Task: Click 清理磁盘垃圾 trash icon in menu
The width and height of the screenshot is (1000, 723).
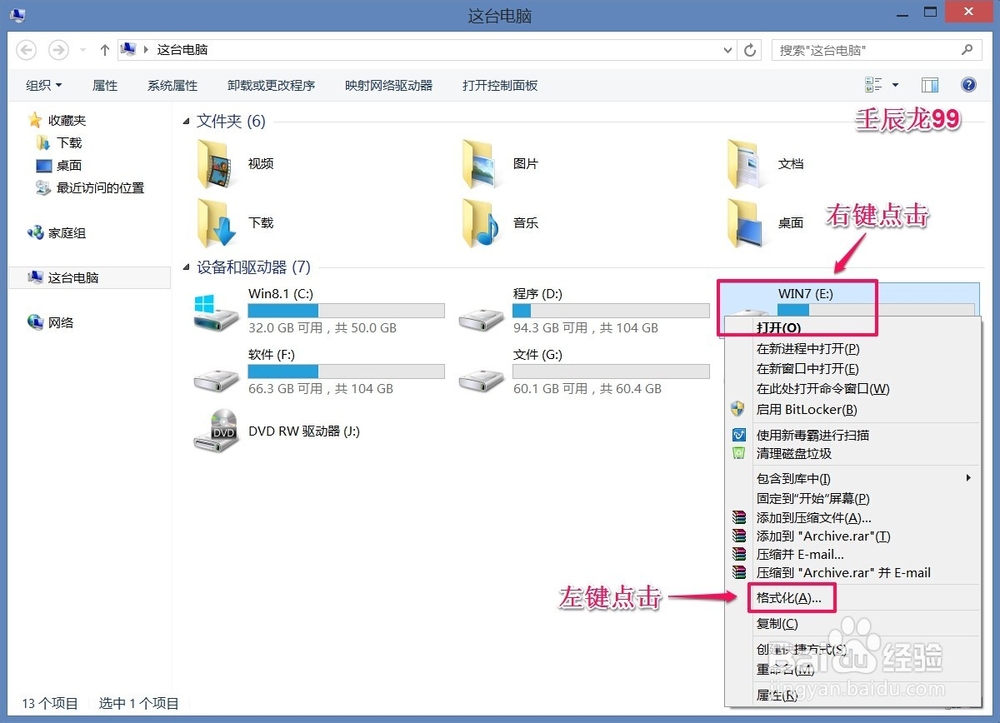Action: [739, 453]
